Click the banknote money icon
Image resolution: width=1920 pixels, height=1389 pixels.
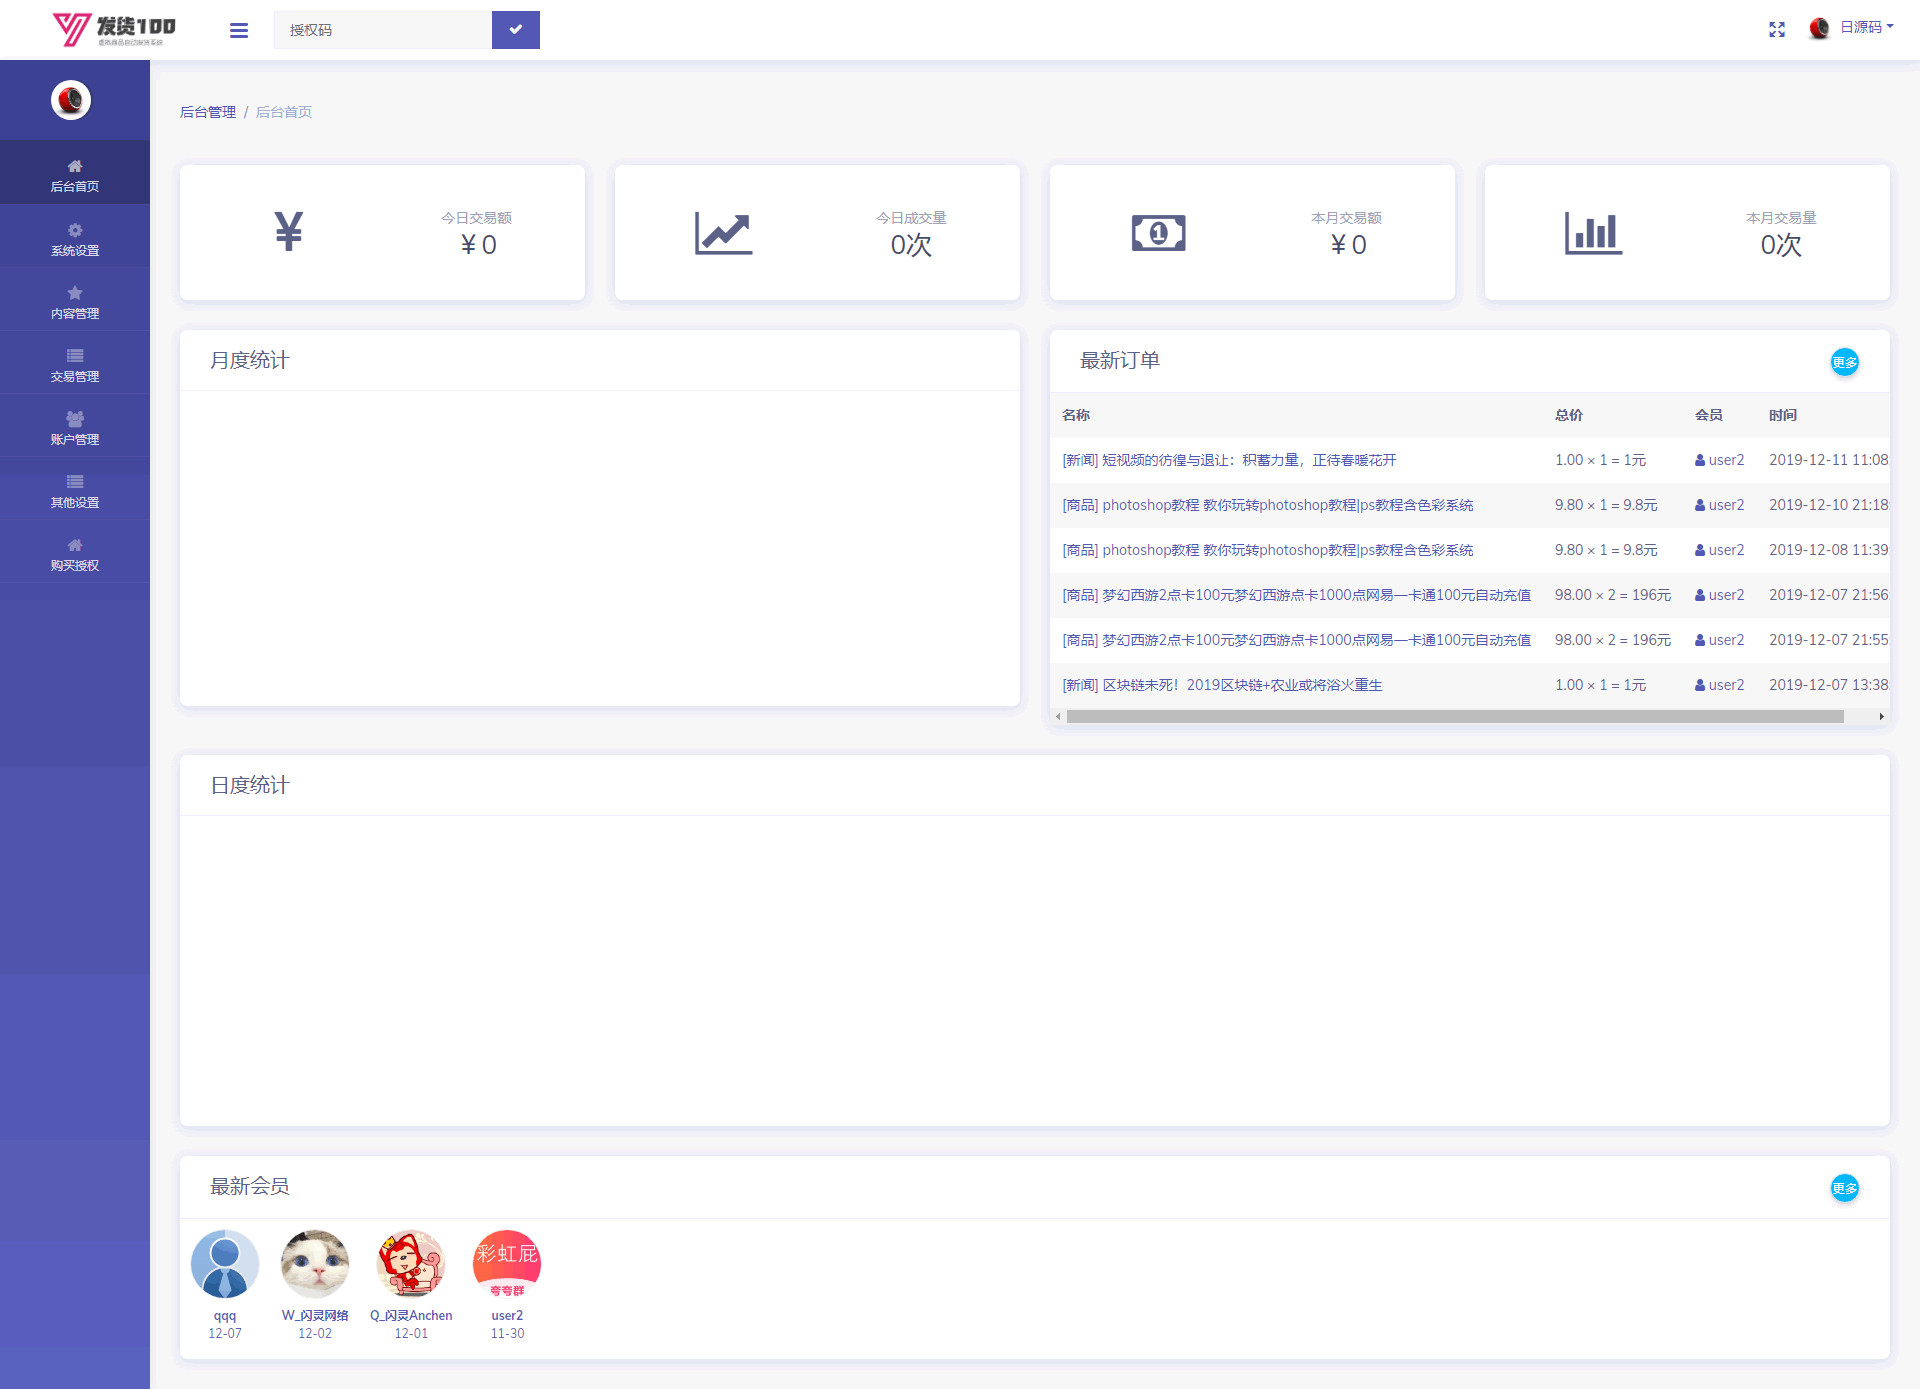pyautogui.click(x=1158, y=233)
